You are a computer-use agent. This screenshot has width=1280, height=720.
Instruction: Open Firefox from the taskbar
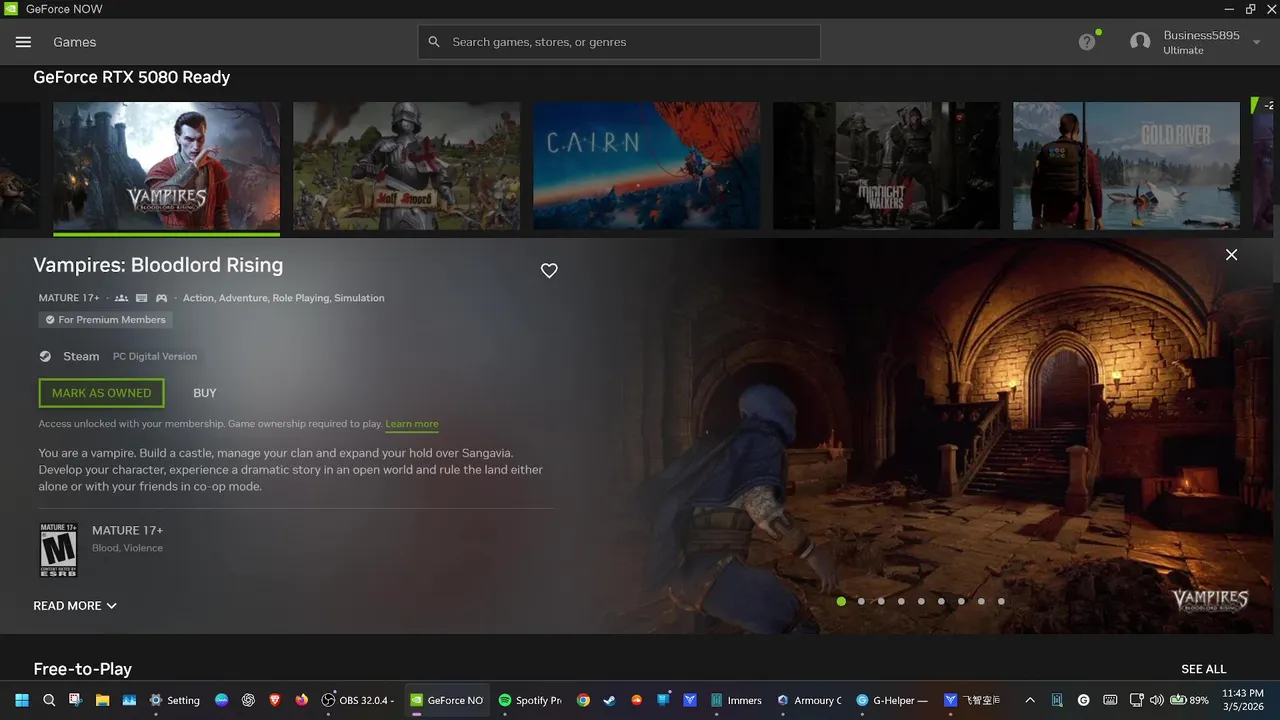[x=302, y=700]
